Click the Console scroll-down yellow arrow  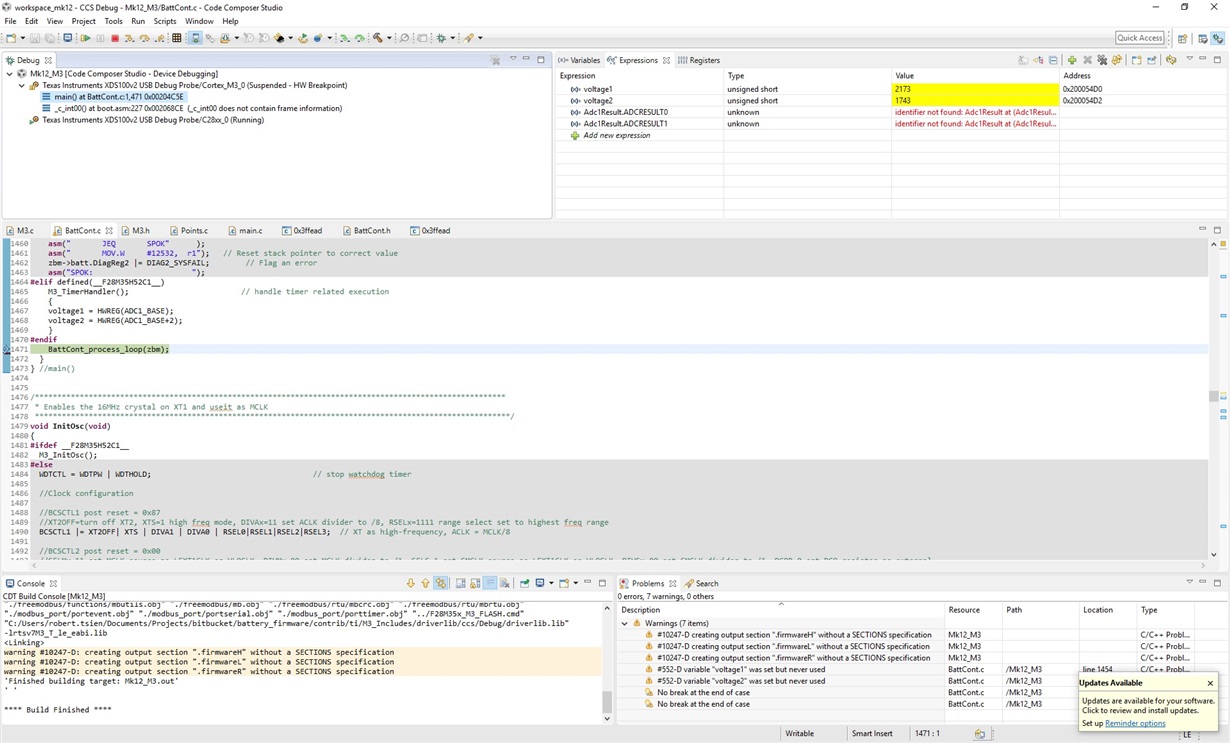(411, 583)
